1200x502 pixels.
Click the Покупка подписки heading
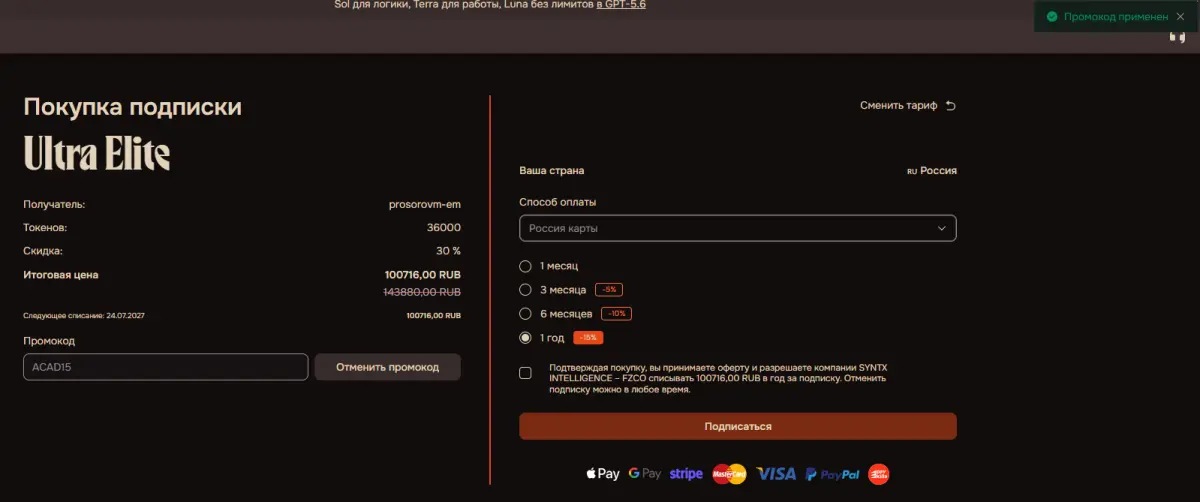tap(133, 107)
